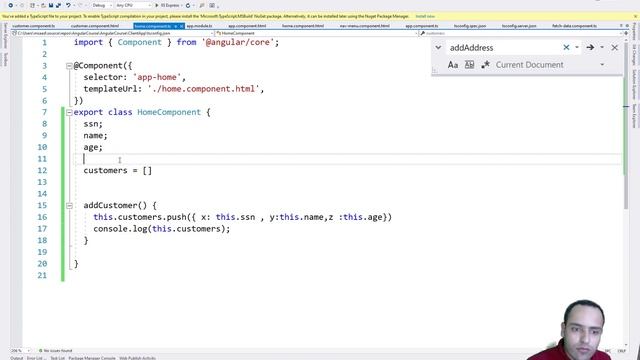The image size is (640, 360).
Task: Collapse the addCustomer method block
Action: (x=69, y=206)
